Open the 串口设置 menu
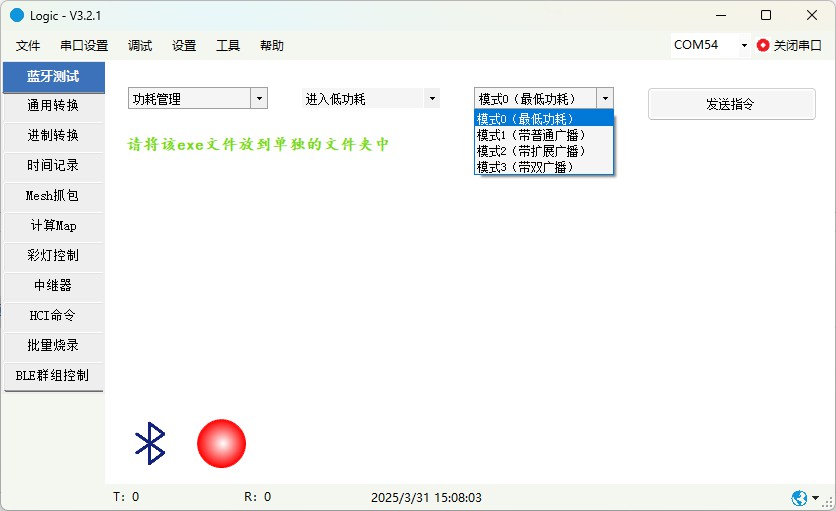 pyautogui.click(x=84, y=46)
